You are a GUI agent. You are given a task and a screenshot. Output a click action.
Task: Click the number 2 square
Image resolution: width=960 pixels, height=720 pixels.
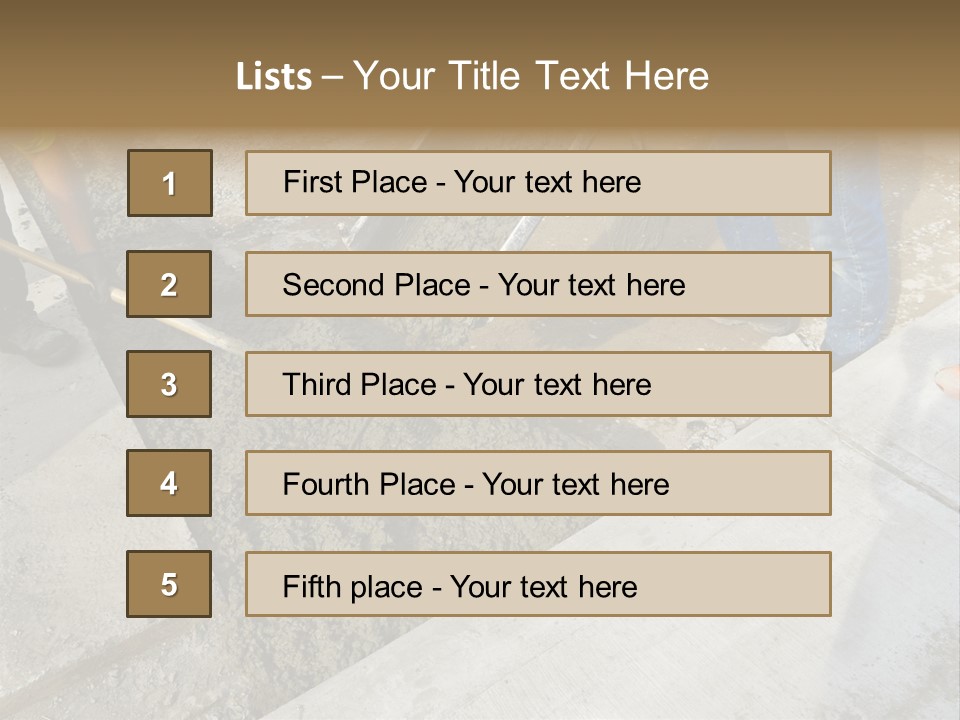pyautogui.click(x=169, y=284)
